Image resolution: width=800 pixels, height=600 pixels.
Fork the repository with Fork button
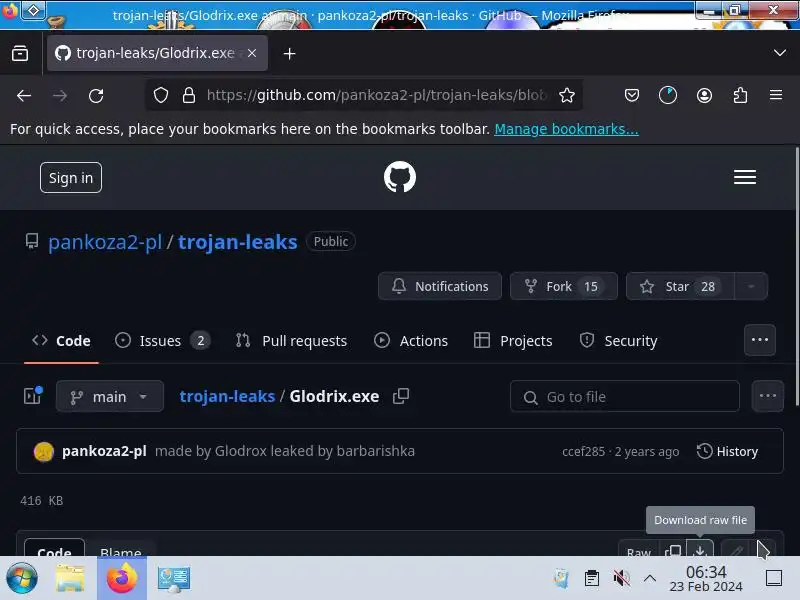(x=564, y=286)
